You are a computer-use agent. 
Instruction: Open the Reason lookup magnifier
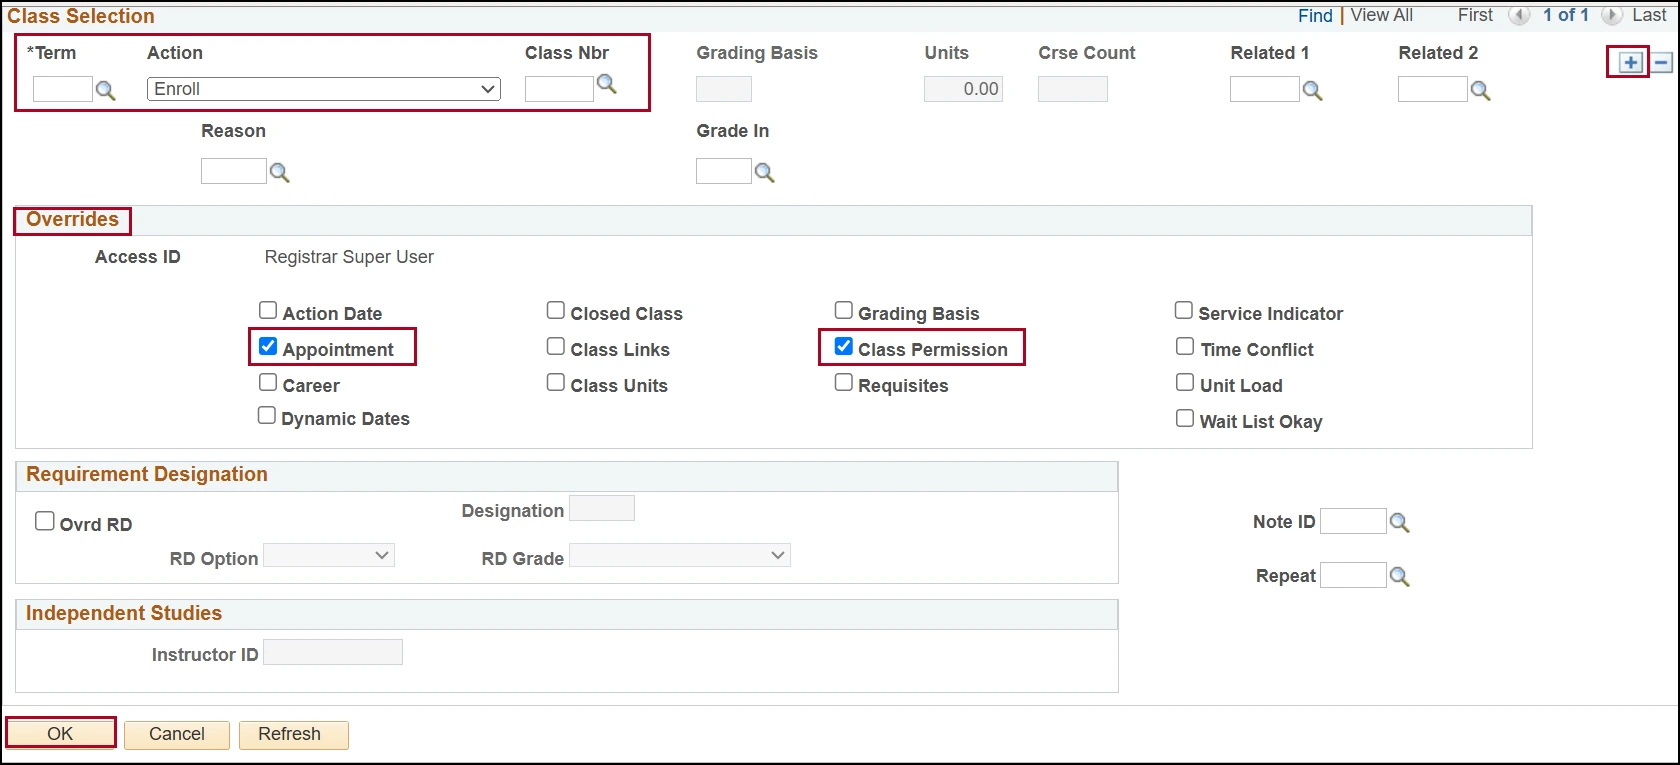coord(279,173)
